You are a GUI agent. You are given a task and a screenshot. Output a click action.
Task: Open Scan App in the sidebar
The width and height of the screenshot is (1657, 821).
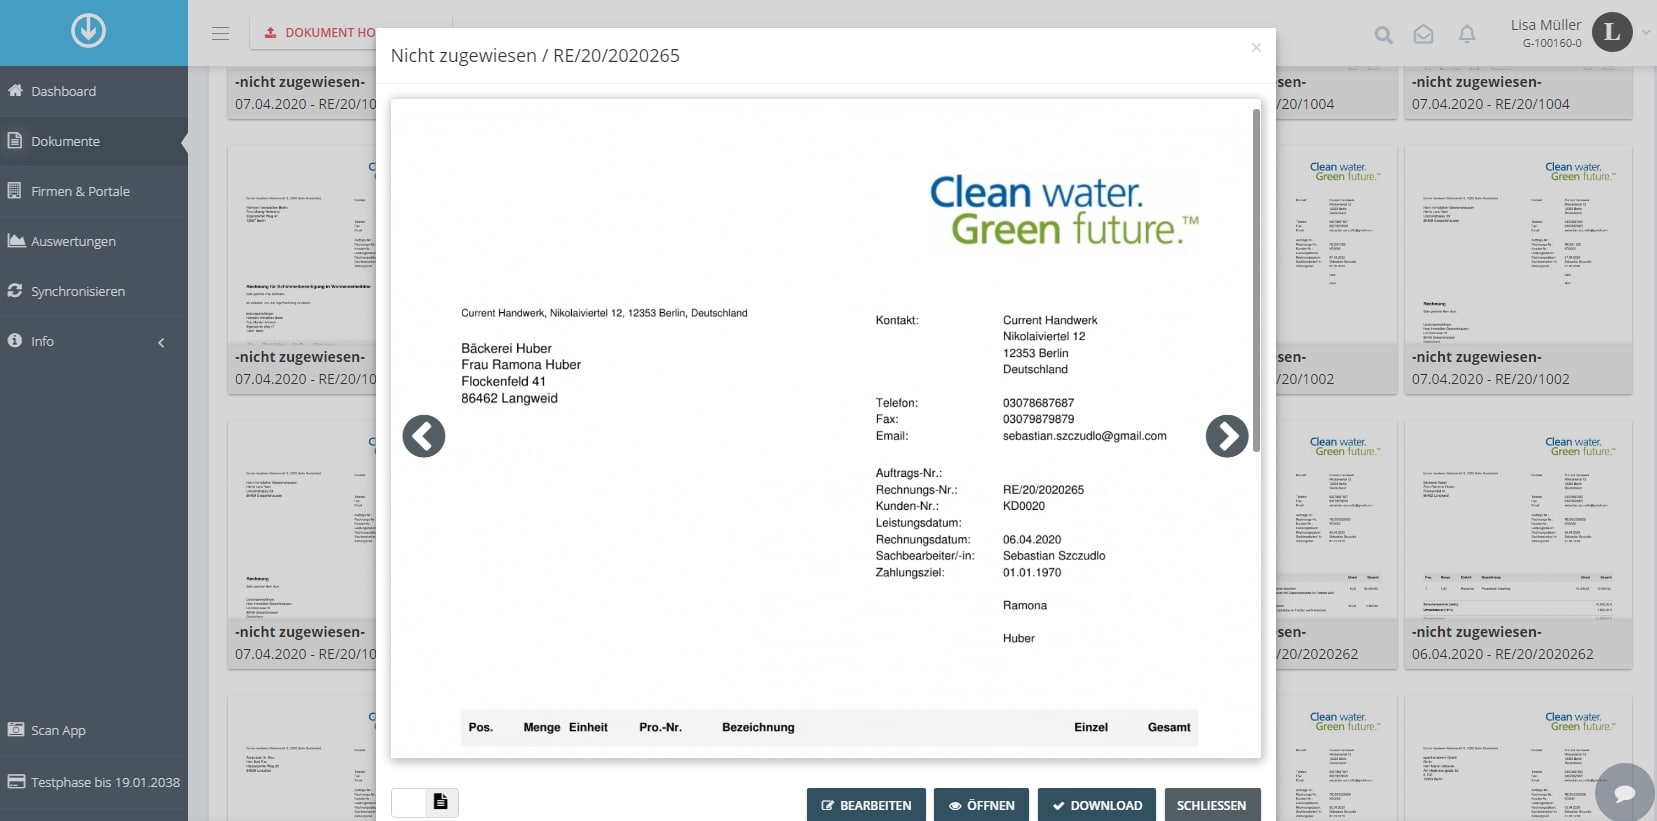[x=94, y=730]
